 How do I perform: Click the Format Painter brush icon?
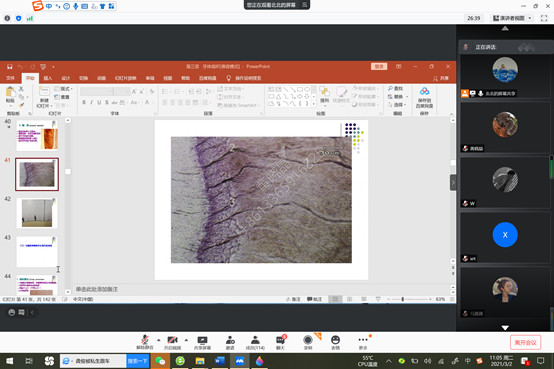pos(21,105)
